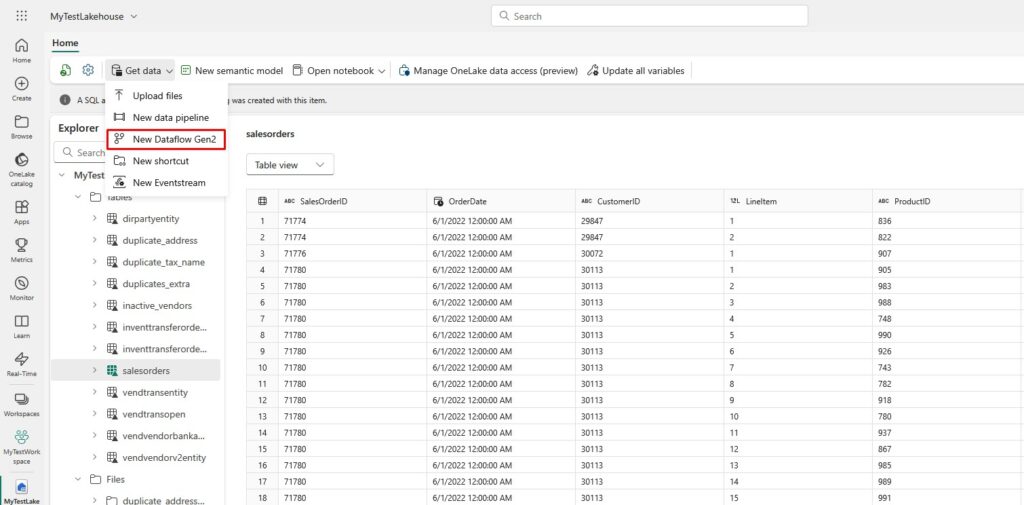Select the vendtransopen table
Screen dimensions: 1024x505
(x=154, y=414)
